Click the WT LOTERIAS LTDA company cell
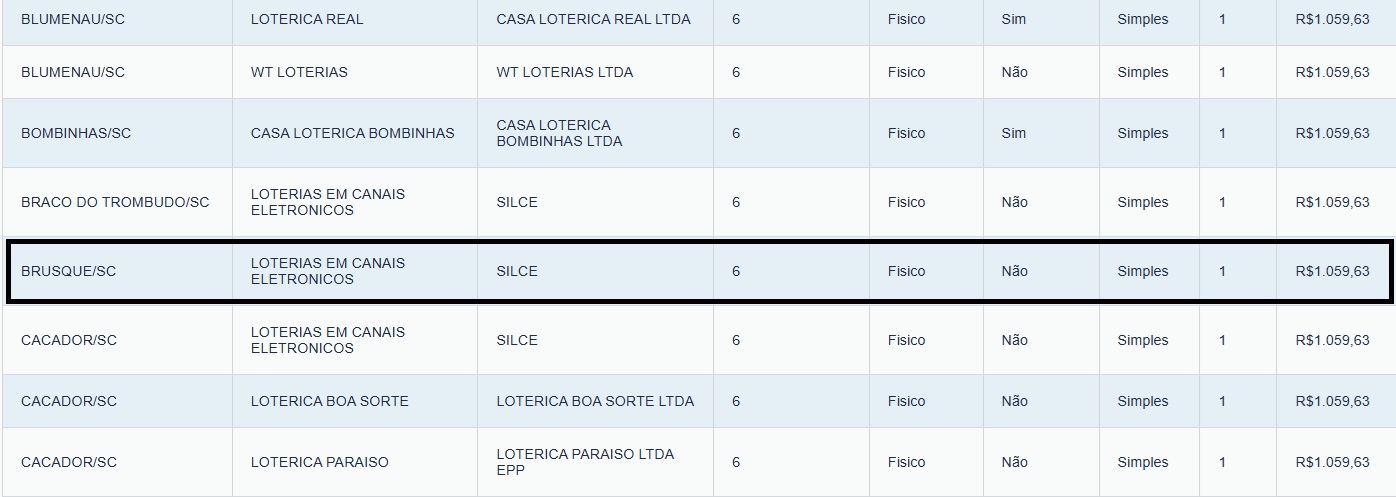The width and height of the screenshot is (1396, 497). (564, 72)
